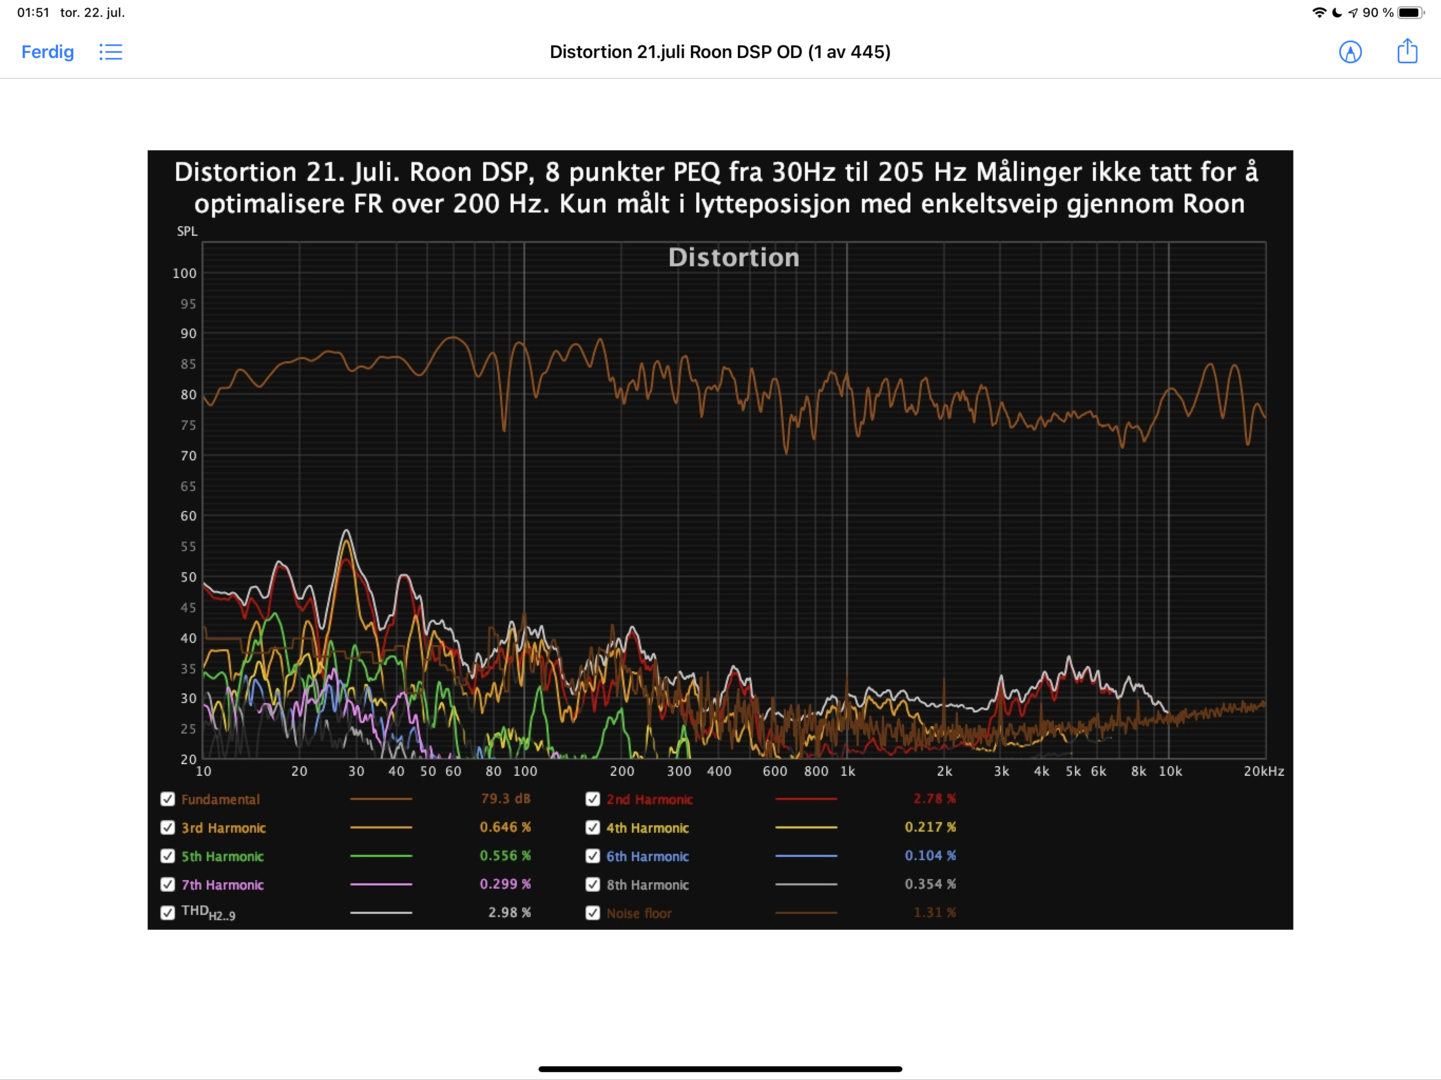Click the 5th Harmonic green line swatch
The width and height of the screenshot is (1441, 1080).
tap(381, 856)
